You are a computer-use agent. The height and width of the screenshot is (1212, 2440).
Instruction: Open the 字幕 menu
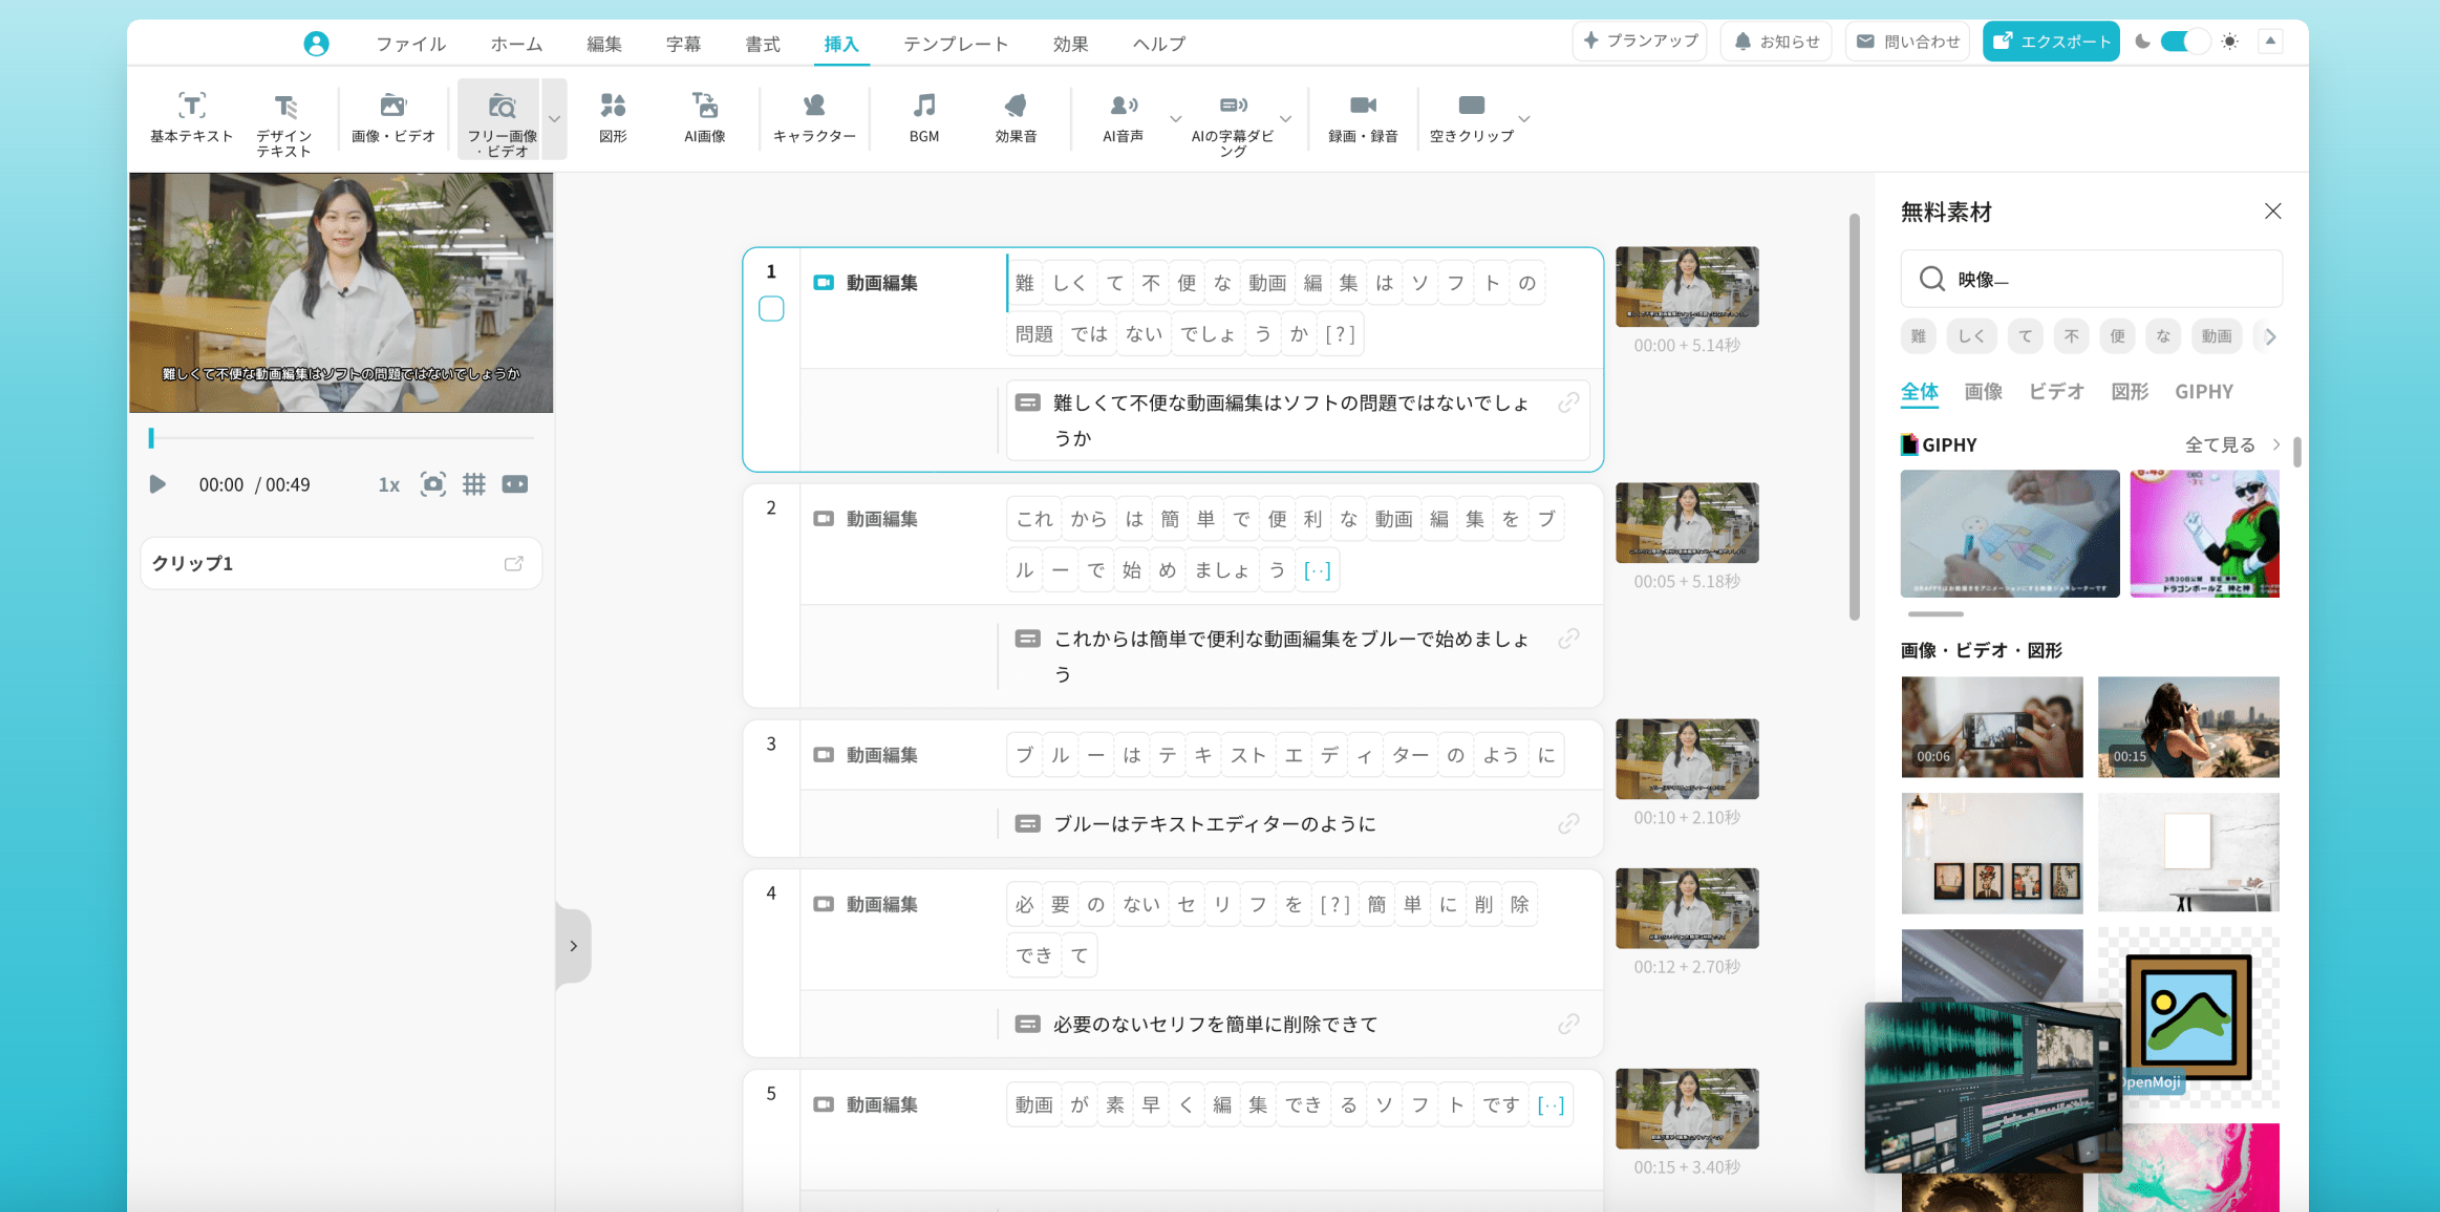(x=683, y=43)
